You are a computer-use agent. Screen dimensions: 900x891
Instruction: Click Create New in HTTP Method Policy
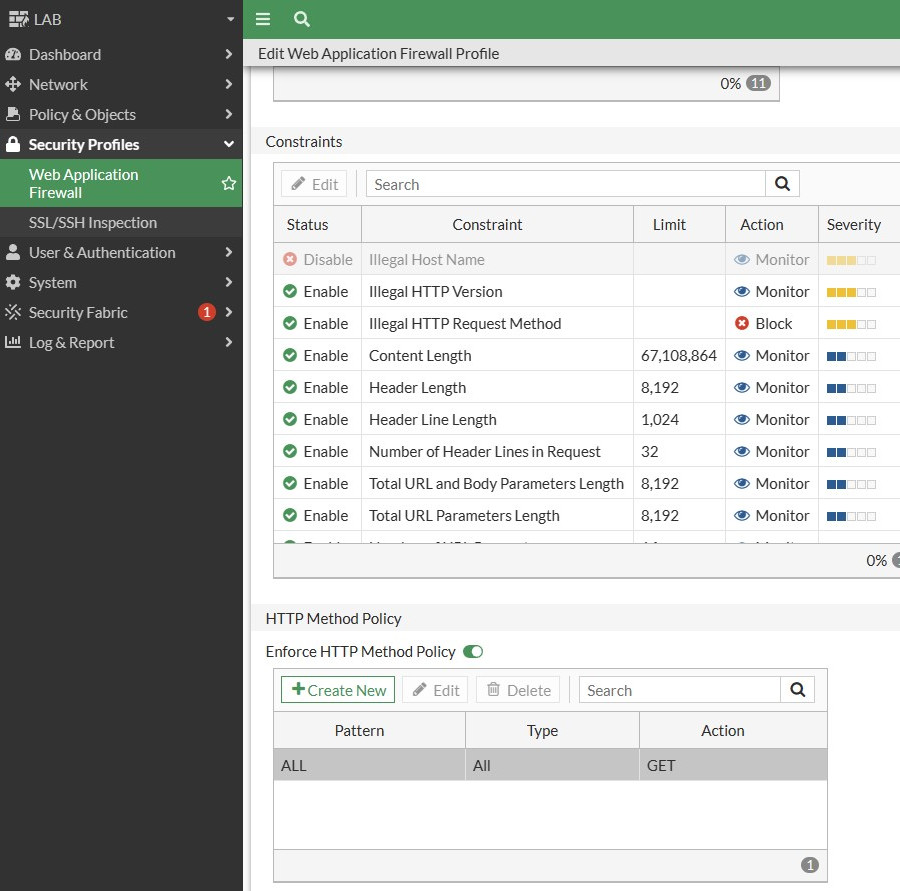click(x=338, y=689)
